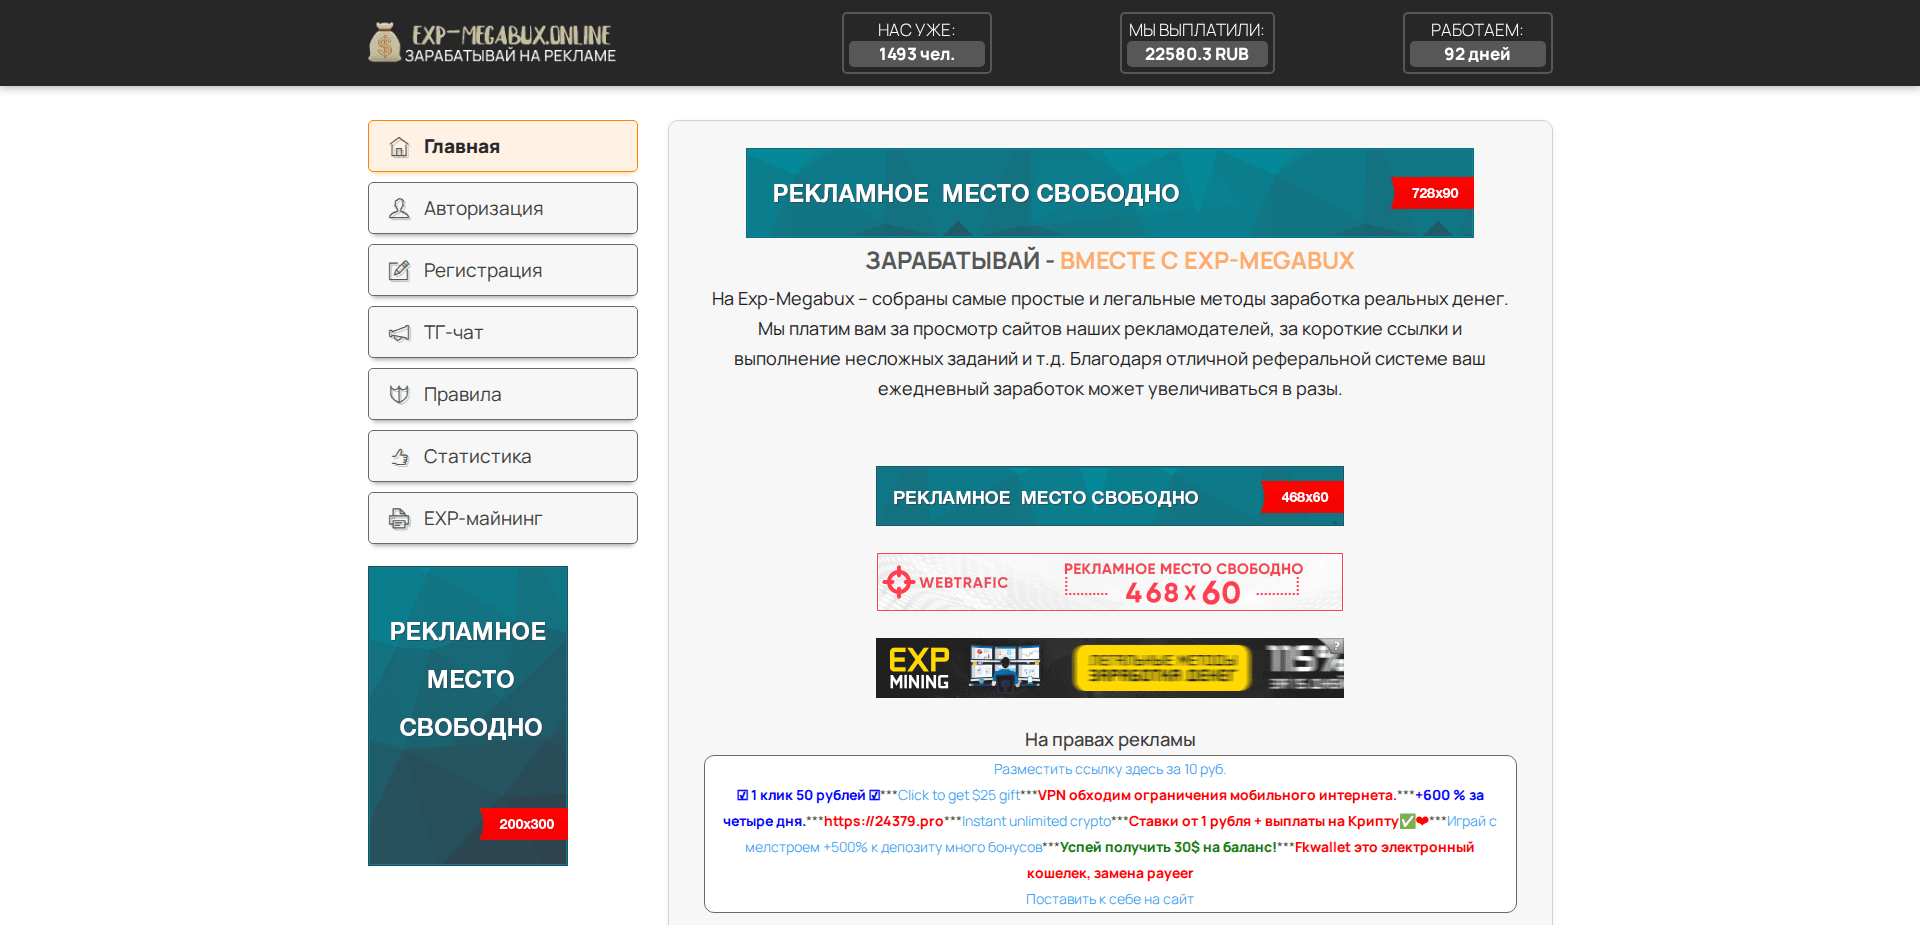Screen dimensions: 1920x925
Task: Click the МЫ ВЫПЛАТИЛИ payout counter
Action: [x=1196, y=42]
